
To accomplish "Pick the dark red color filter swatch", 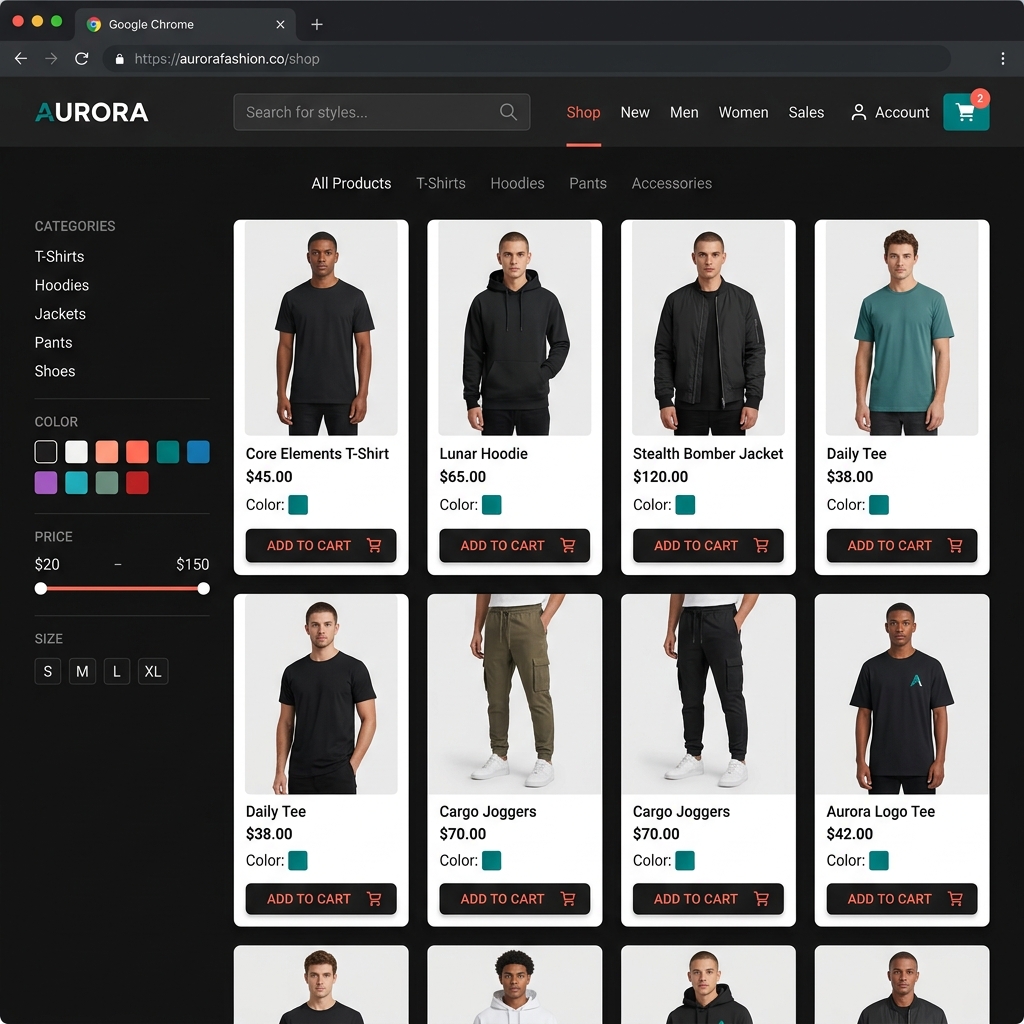I will point(137,483).
